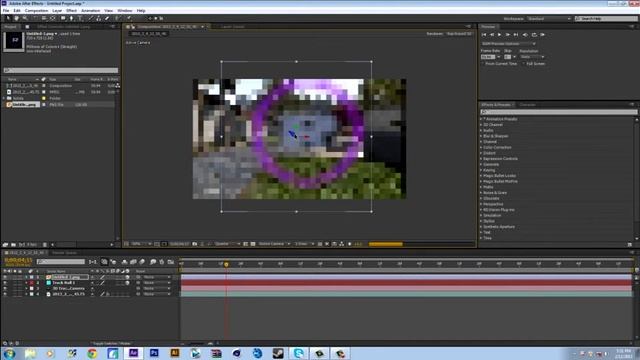Step to previous frame in Preview panel
Viewport: 640px width, 360px height.
pyautogui.click(x=492, y=35)
